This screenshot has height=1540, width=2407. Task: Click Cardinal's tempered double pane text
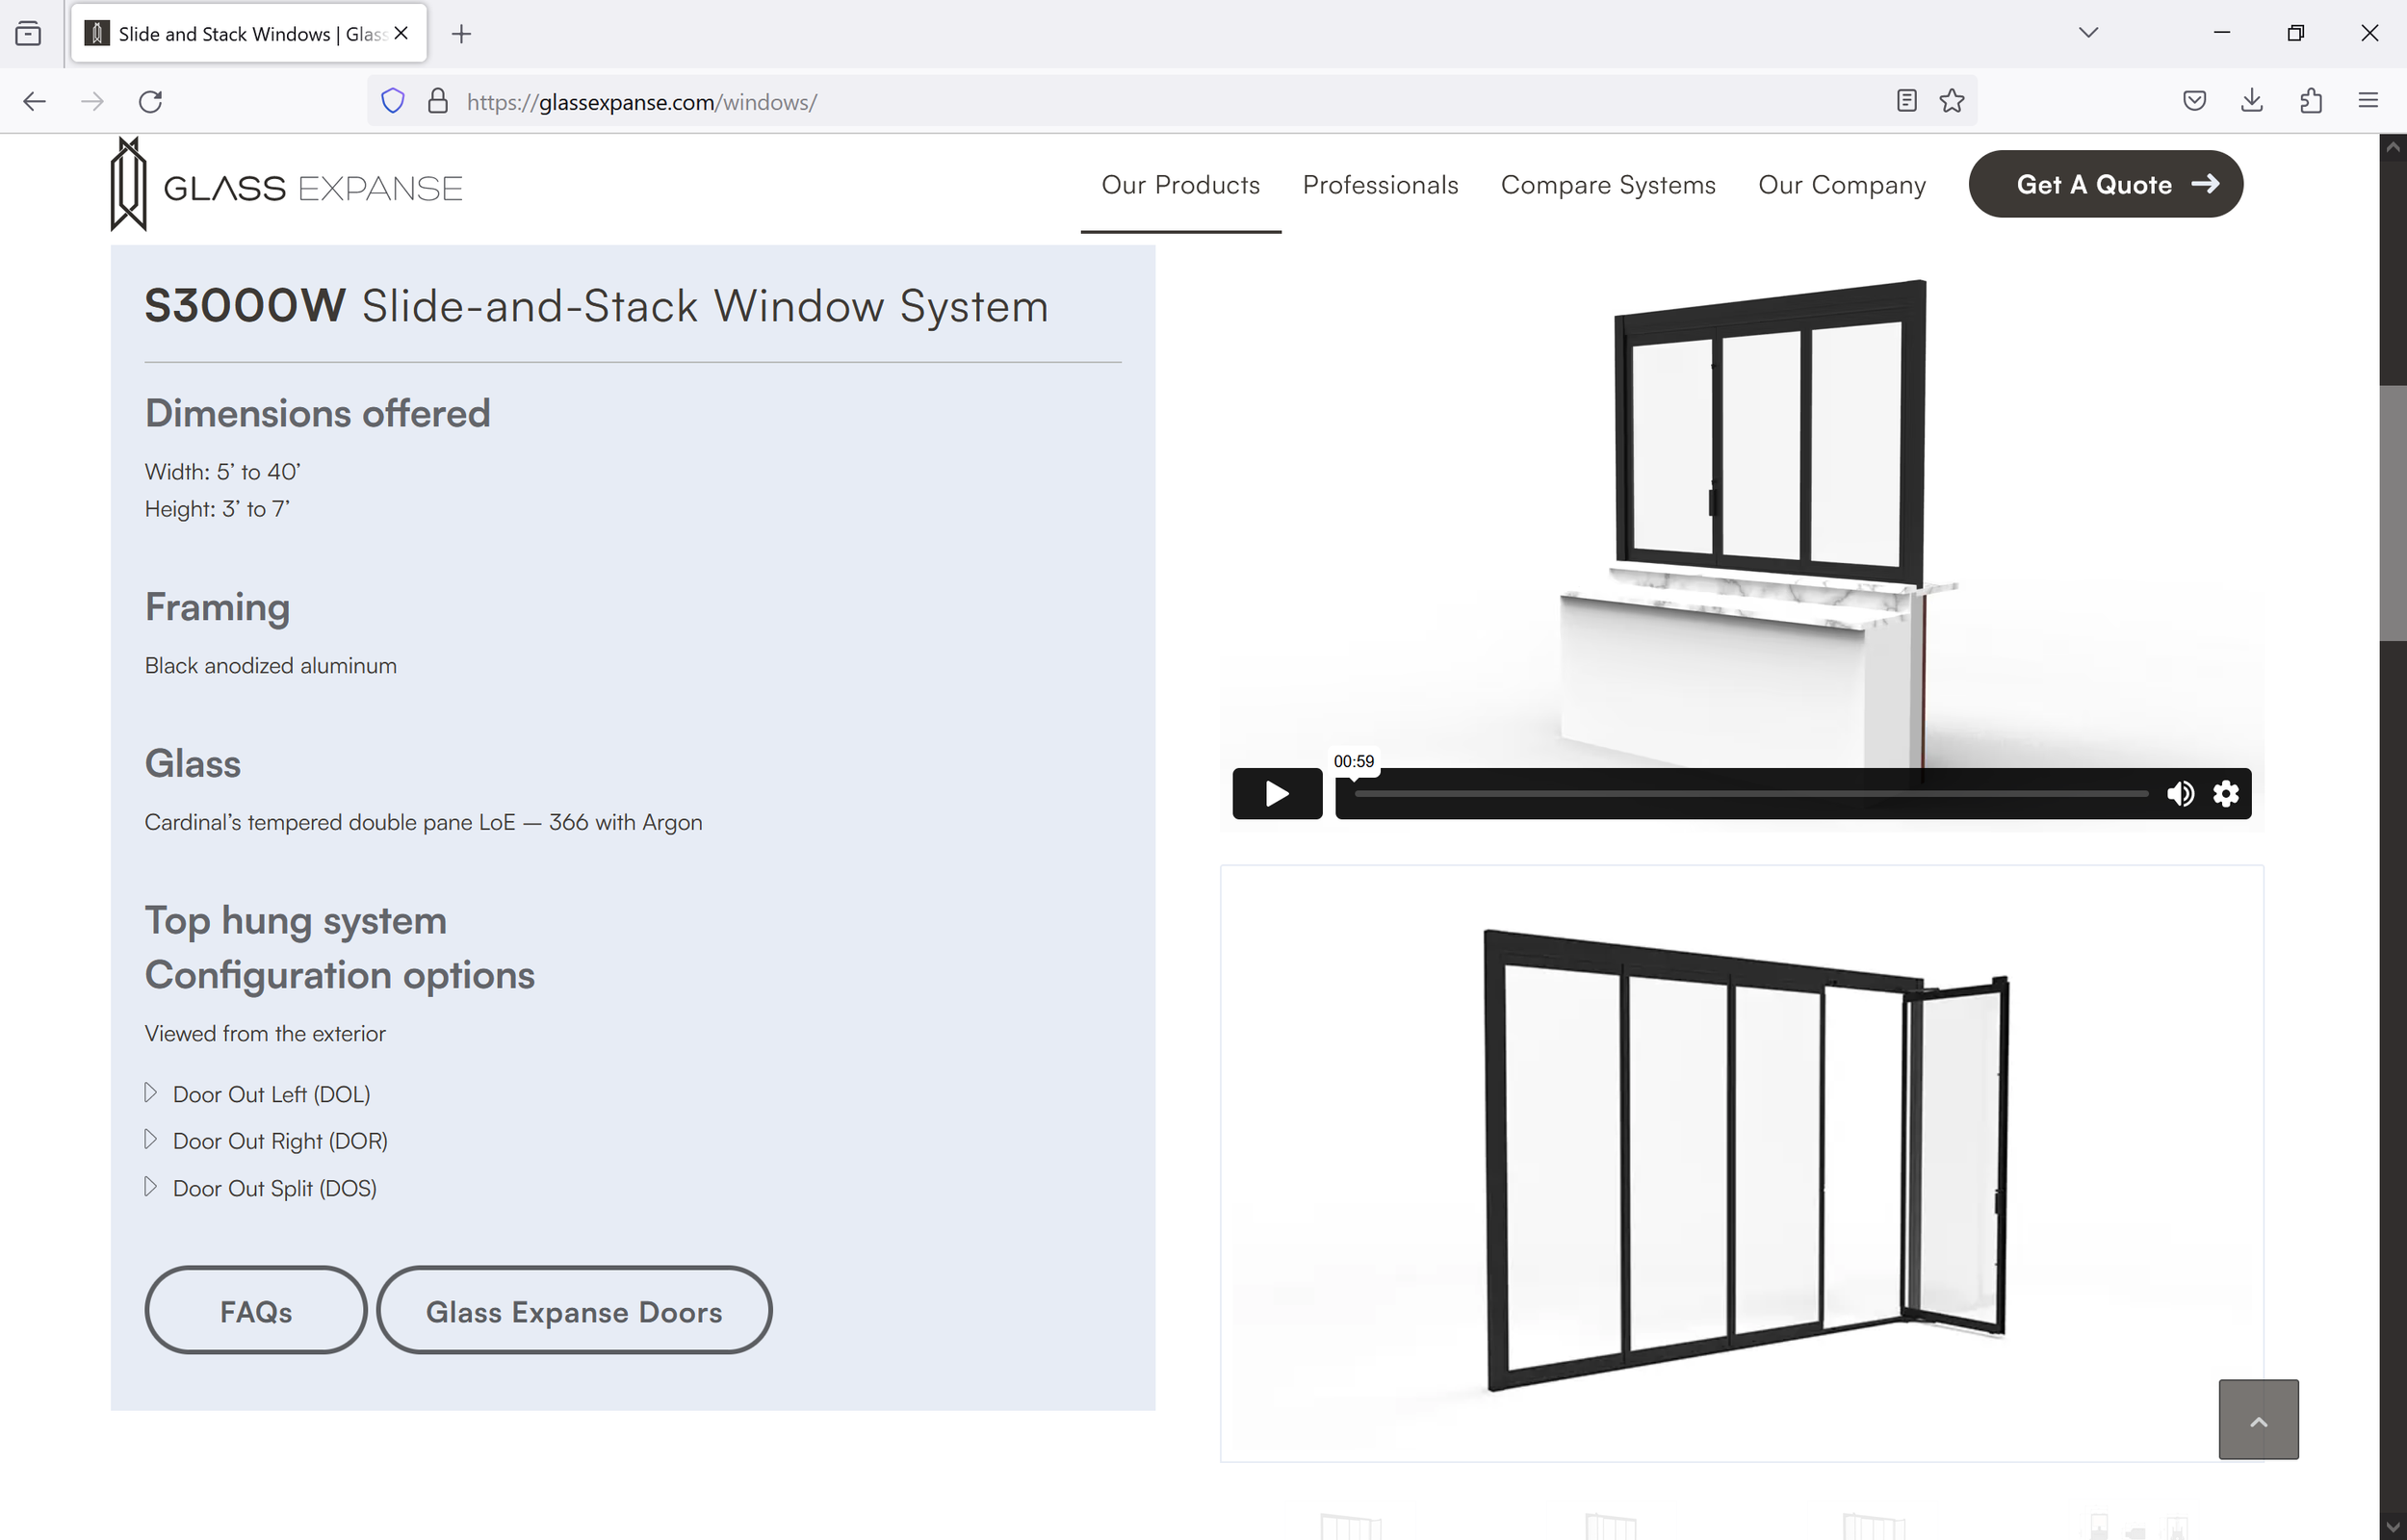423,822
